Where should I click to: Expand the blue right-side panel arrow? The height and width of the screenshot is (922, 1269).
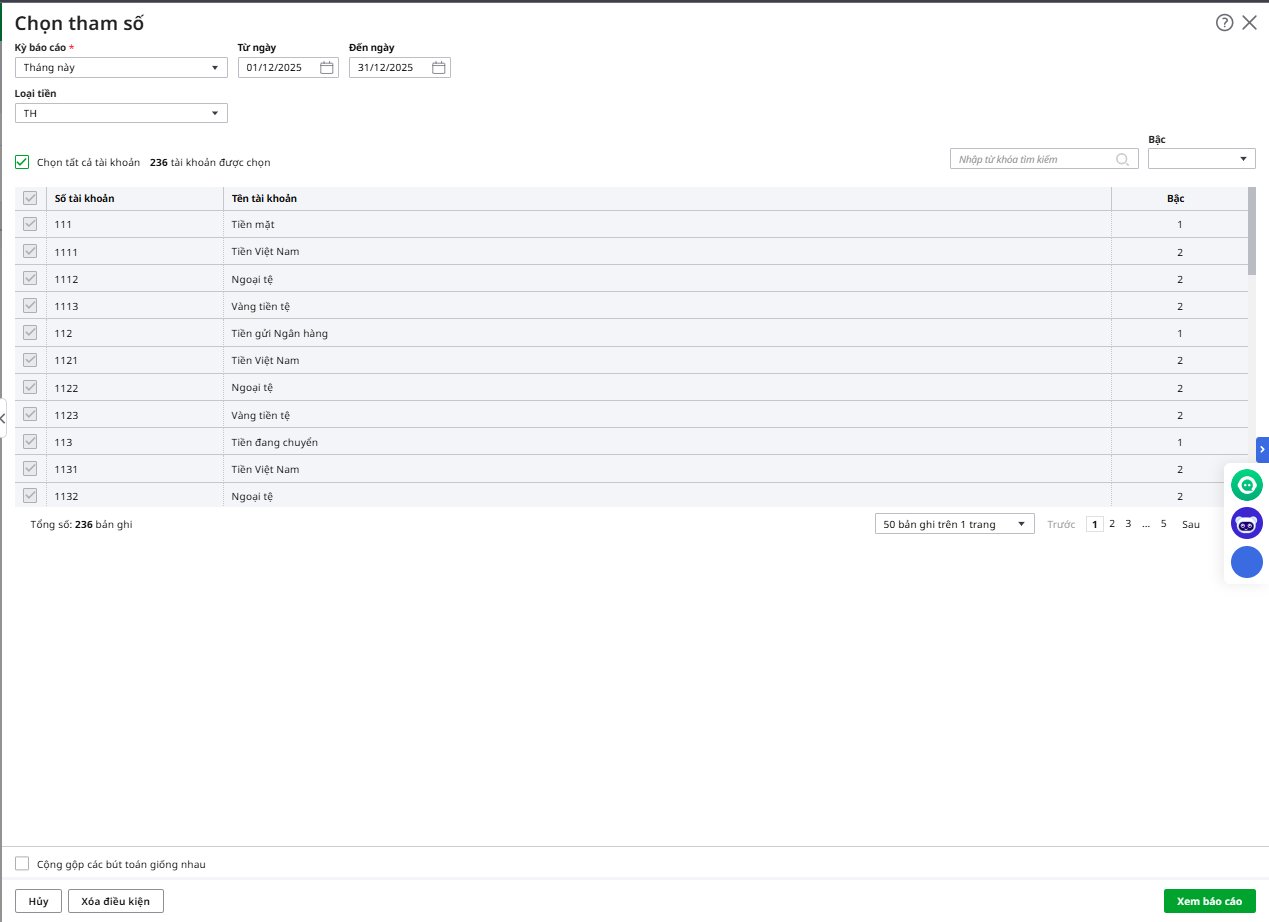(1262, 450)
